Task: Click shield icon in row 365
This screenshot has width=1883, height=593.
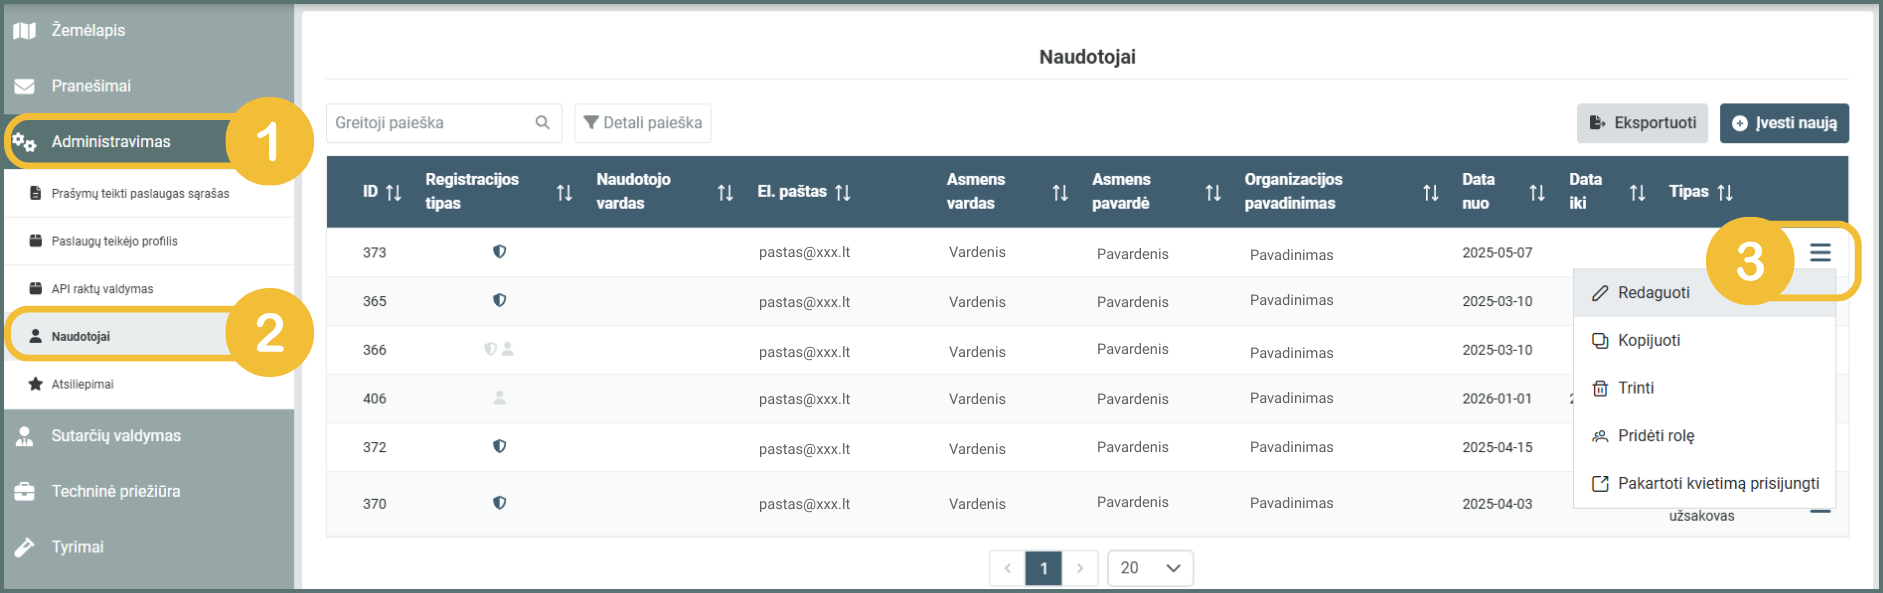Action: tap(499, 300)
